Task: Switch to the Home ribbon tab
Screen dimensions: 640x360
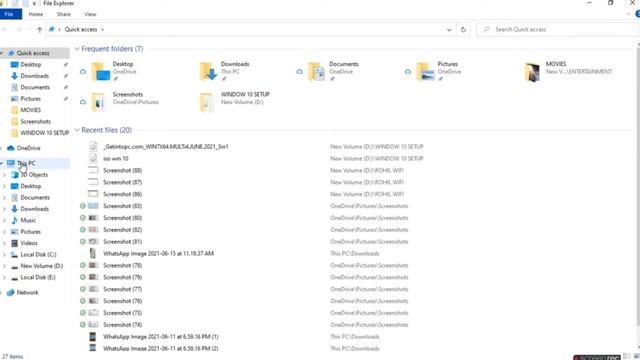Action: click(36, 14)
